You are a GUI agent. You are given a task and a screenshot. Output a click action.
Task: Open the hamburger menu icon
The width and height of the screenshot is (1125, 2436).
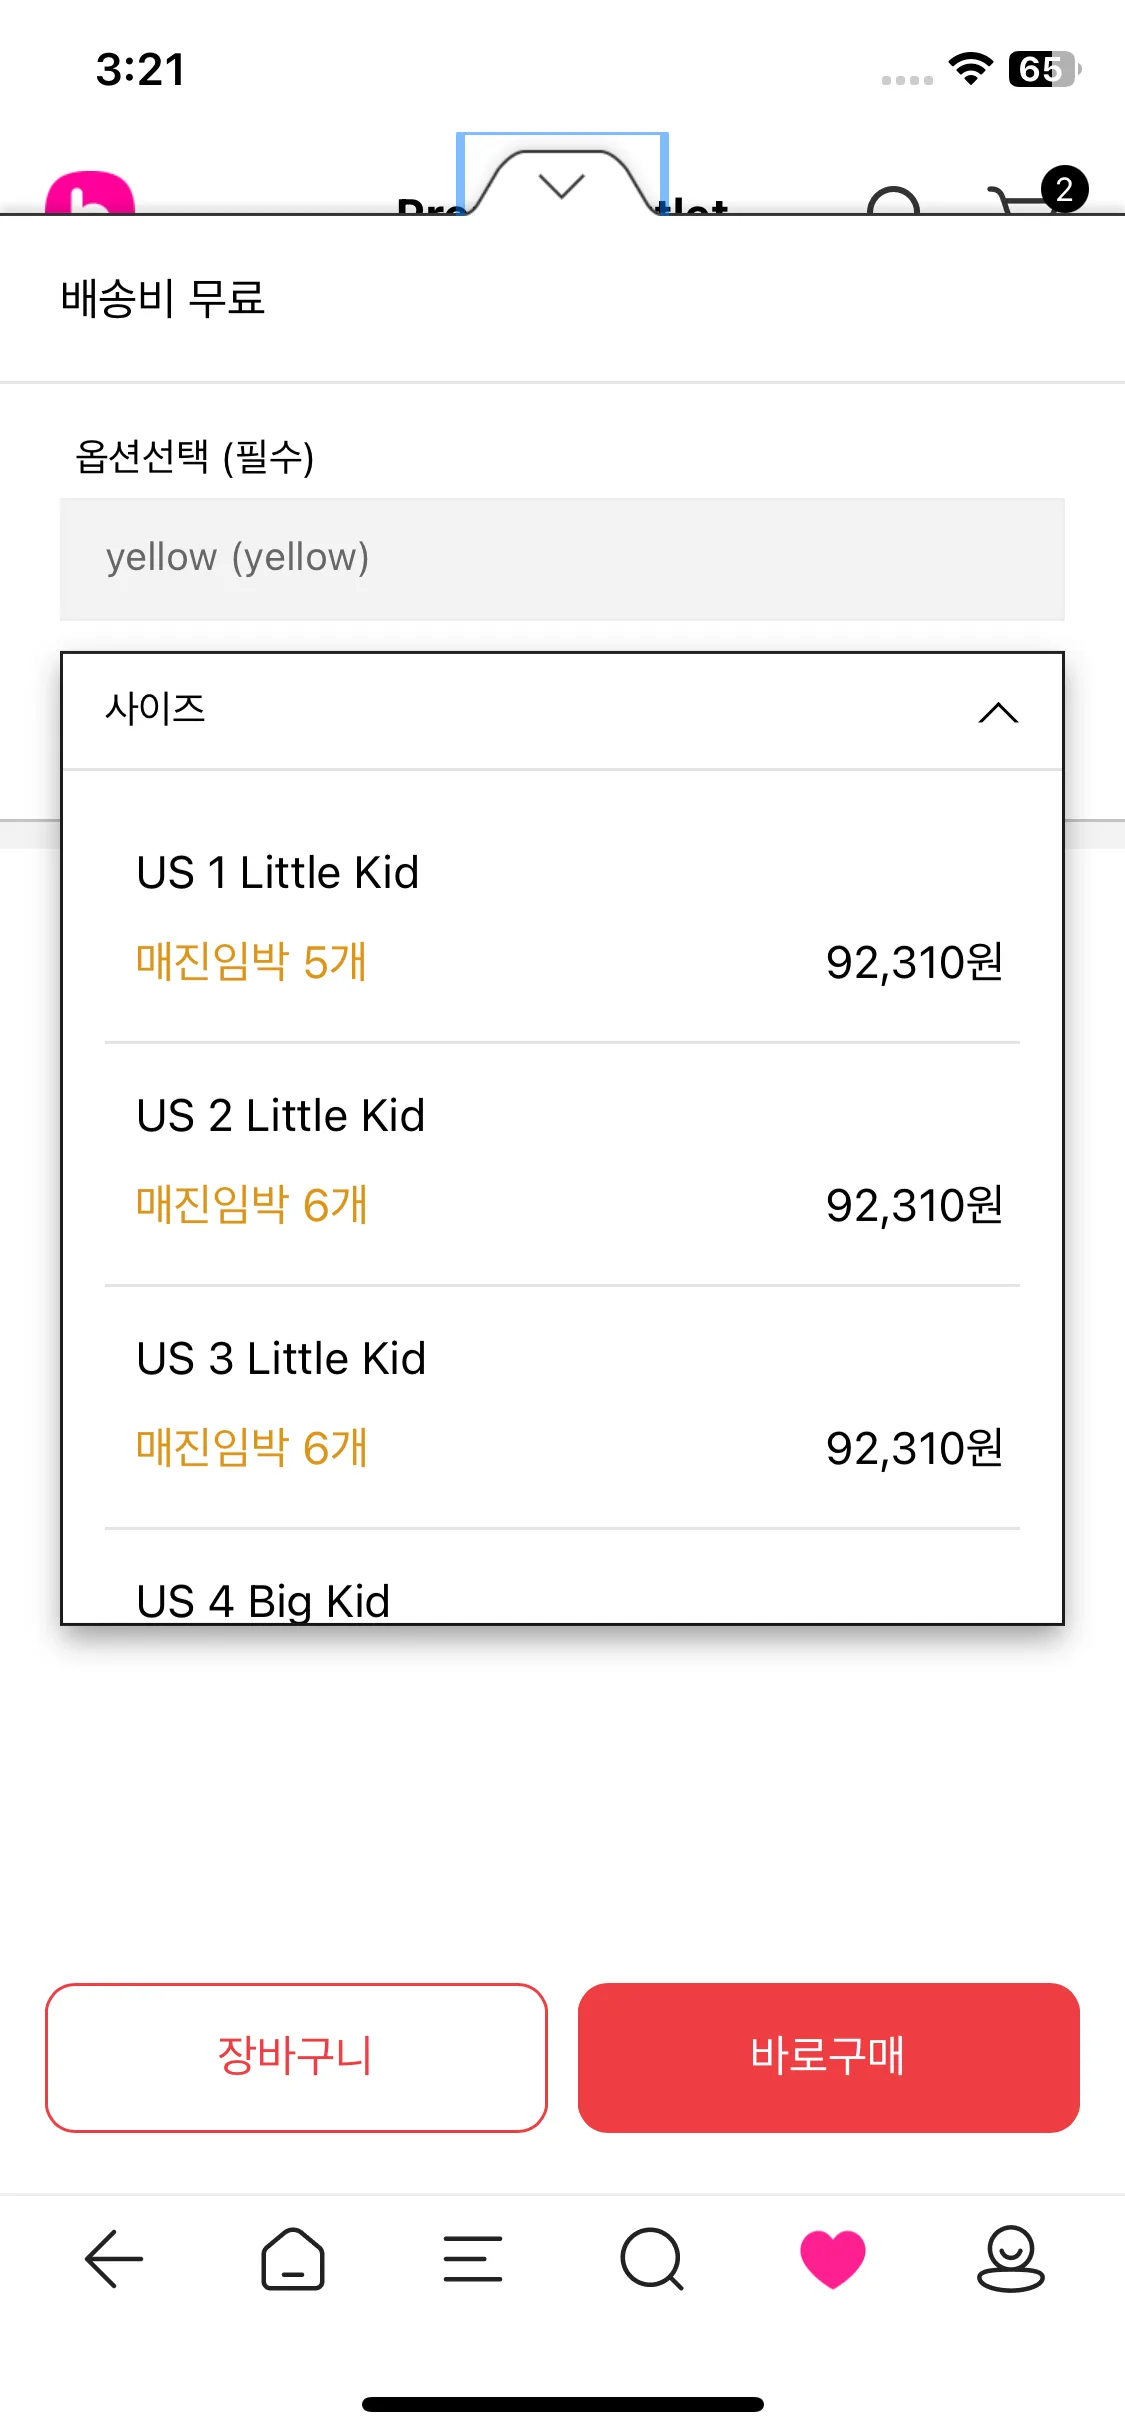(x=472, y=2258)
